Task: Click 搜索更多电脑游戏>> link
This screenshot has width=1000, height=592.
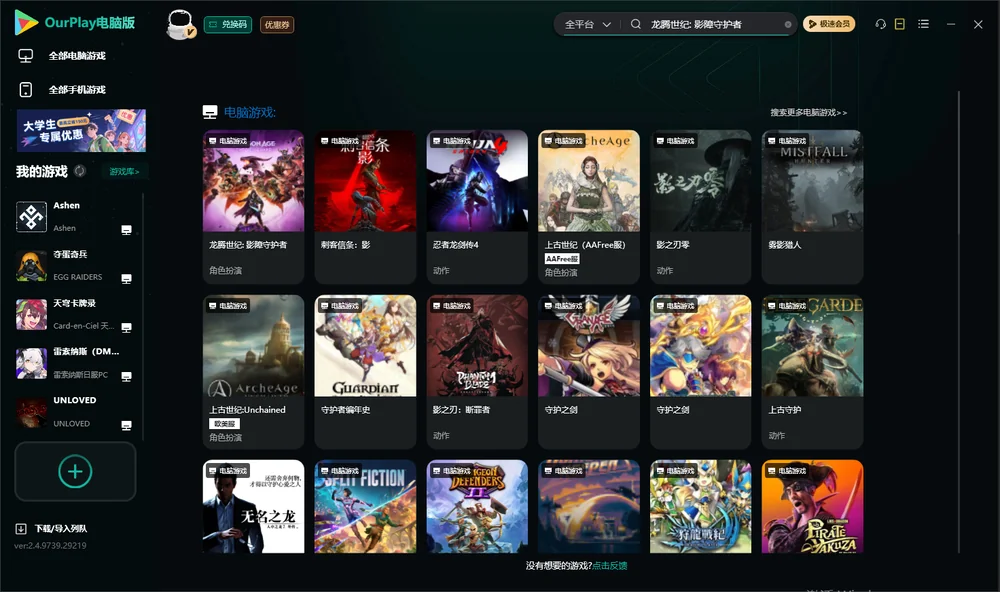Action: click(x=808, y=113)
